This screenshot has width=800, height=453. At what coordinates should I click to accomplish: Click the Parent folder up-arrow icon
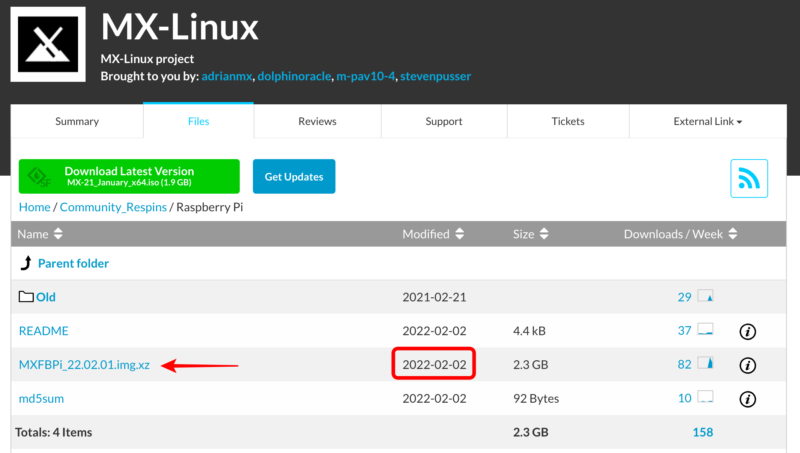26,263
